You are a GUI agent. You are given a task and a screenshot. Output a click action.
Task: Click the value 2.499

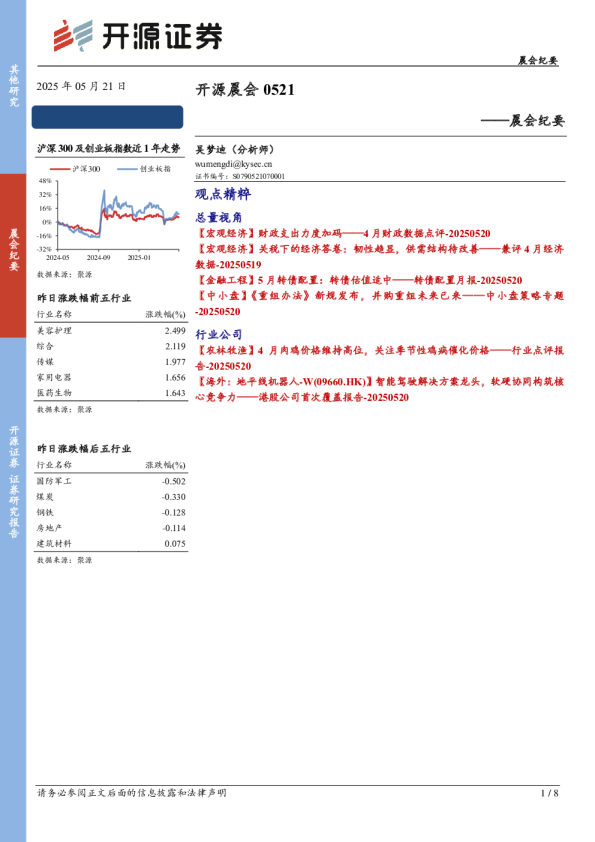pos(175,331)
